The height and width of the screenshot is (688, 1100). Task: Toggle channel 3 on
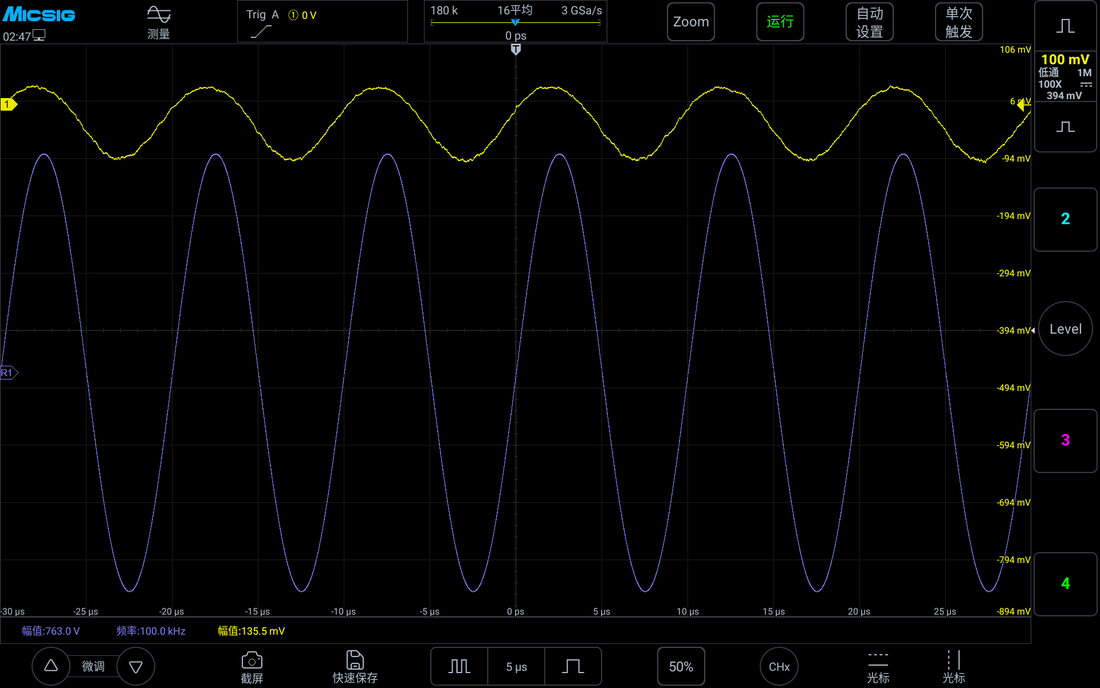coord(1065,440)
